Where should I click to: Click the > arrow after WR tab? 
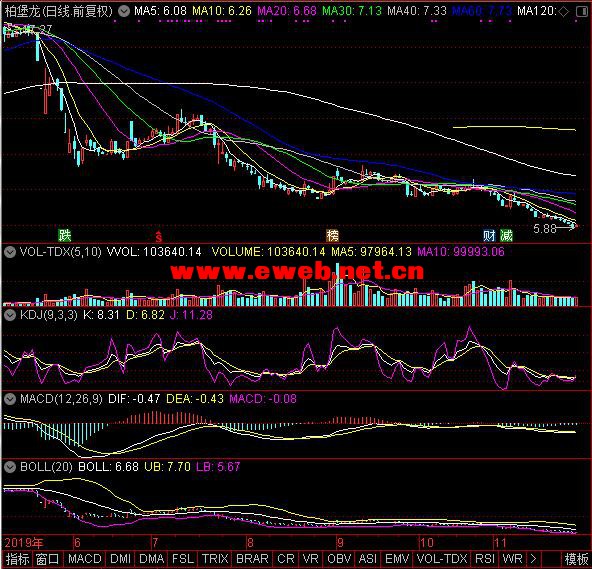[x=533, y=559]
